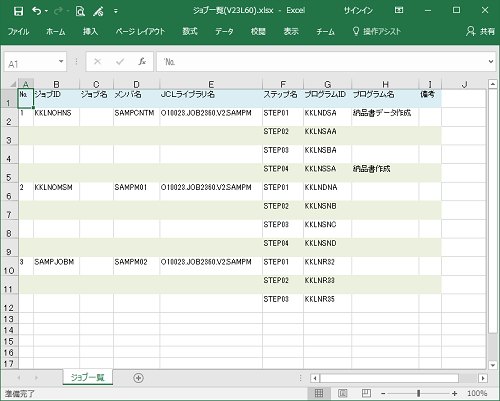Click vertical scrollbar up arrow

(x=493, y=84)
